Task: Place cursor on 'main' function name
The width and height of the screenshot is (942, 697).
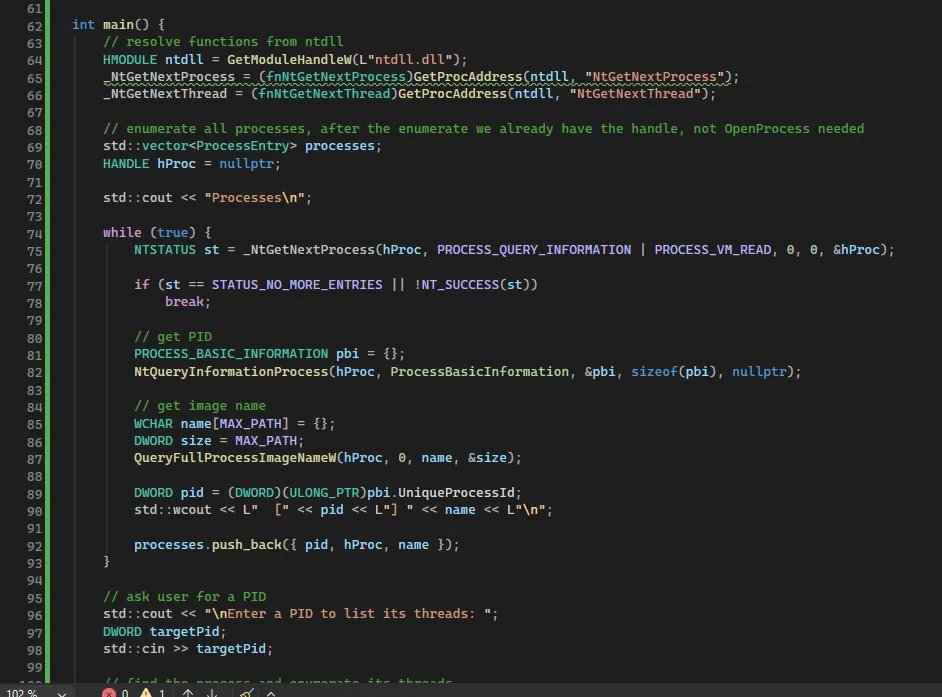Action: (118, 25)
